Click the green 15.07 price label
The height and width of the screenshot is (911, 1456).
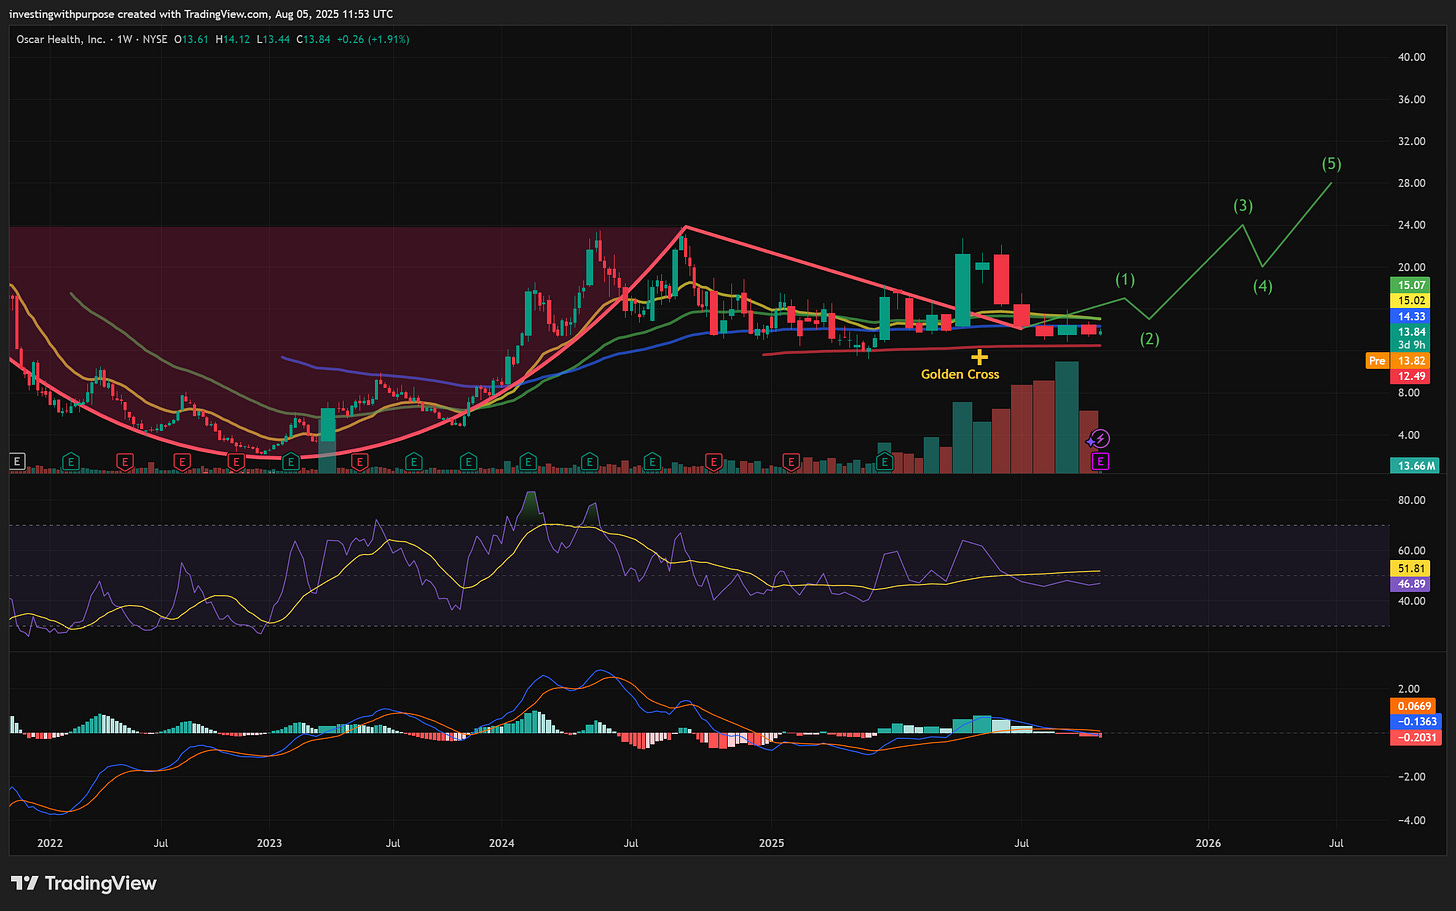click(1411, 285)
